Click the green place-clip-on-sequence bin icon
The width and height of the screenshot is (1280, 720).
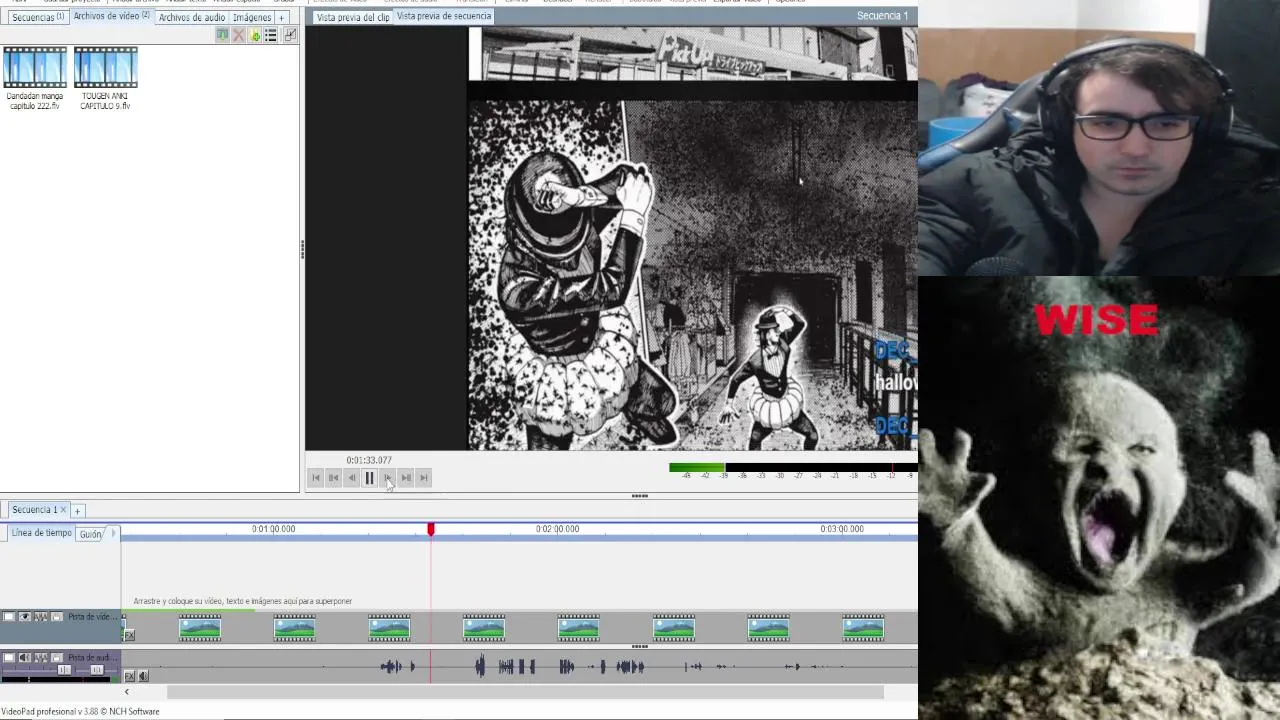[222, 35]
